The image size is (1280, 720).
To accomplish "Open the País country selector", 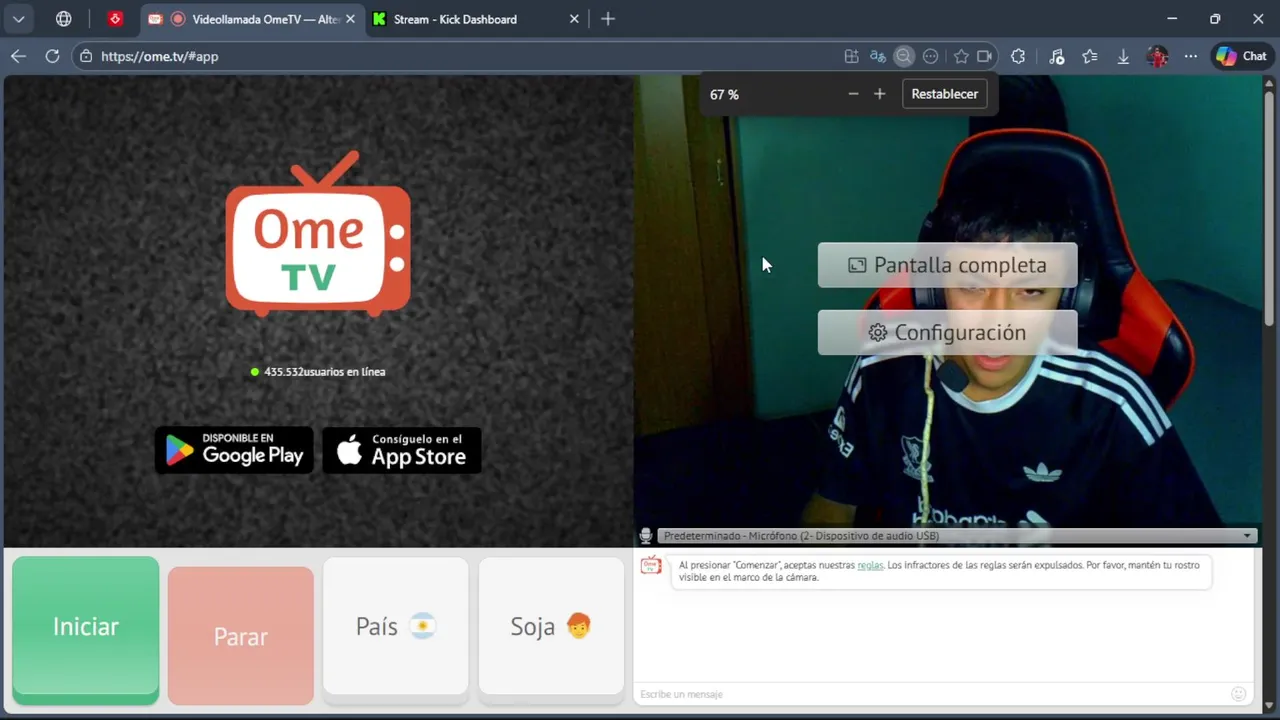I will 396,627.
